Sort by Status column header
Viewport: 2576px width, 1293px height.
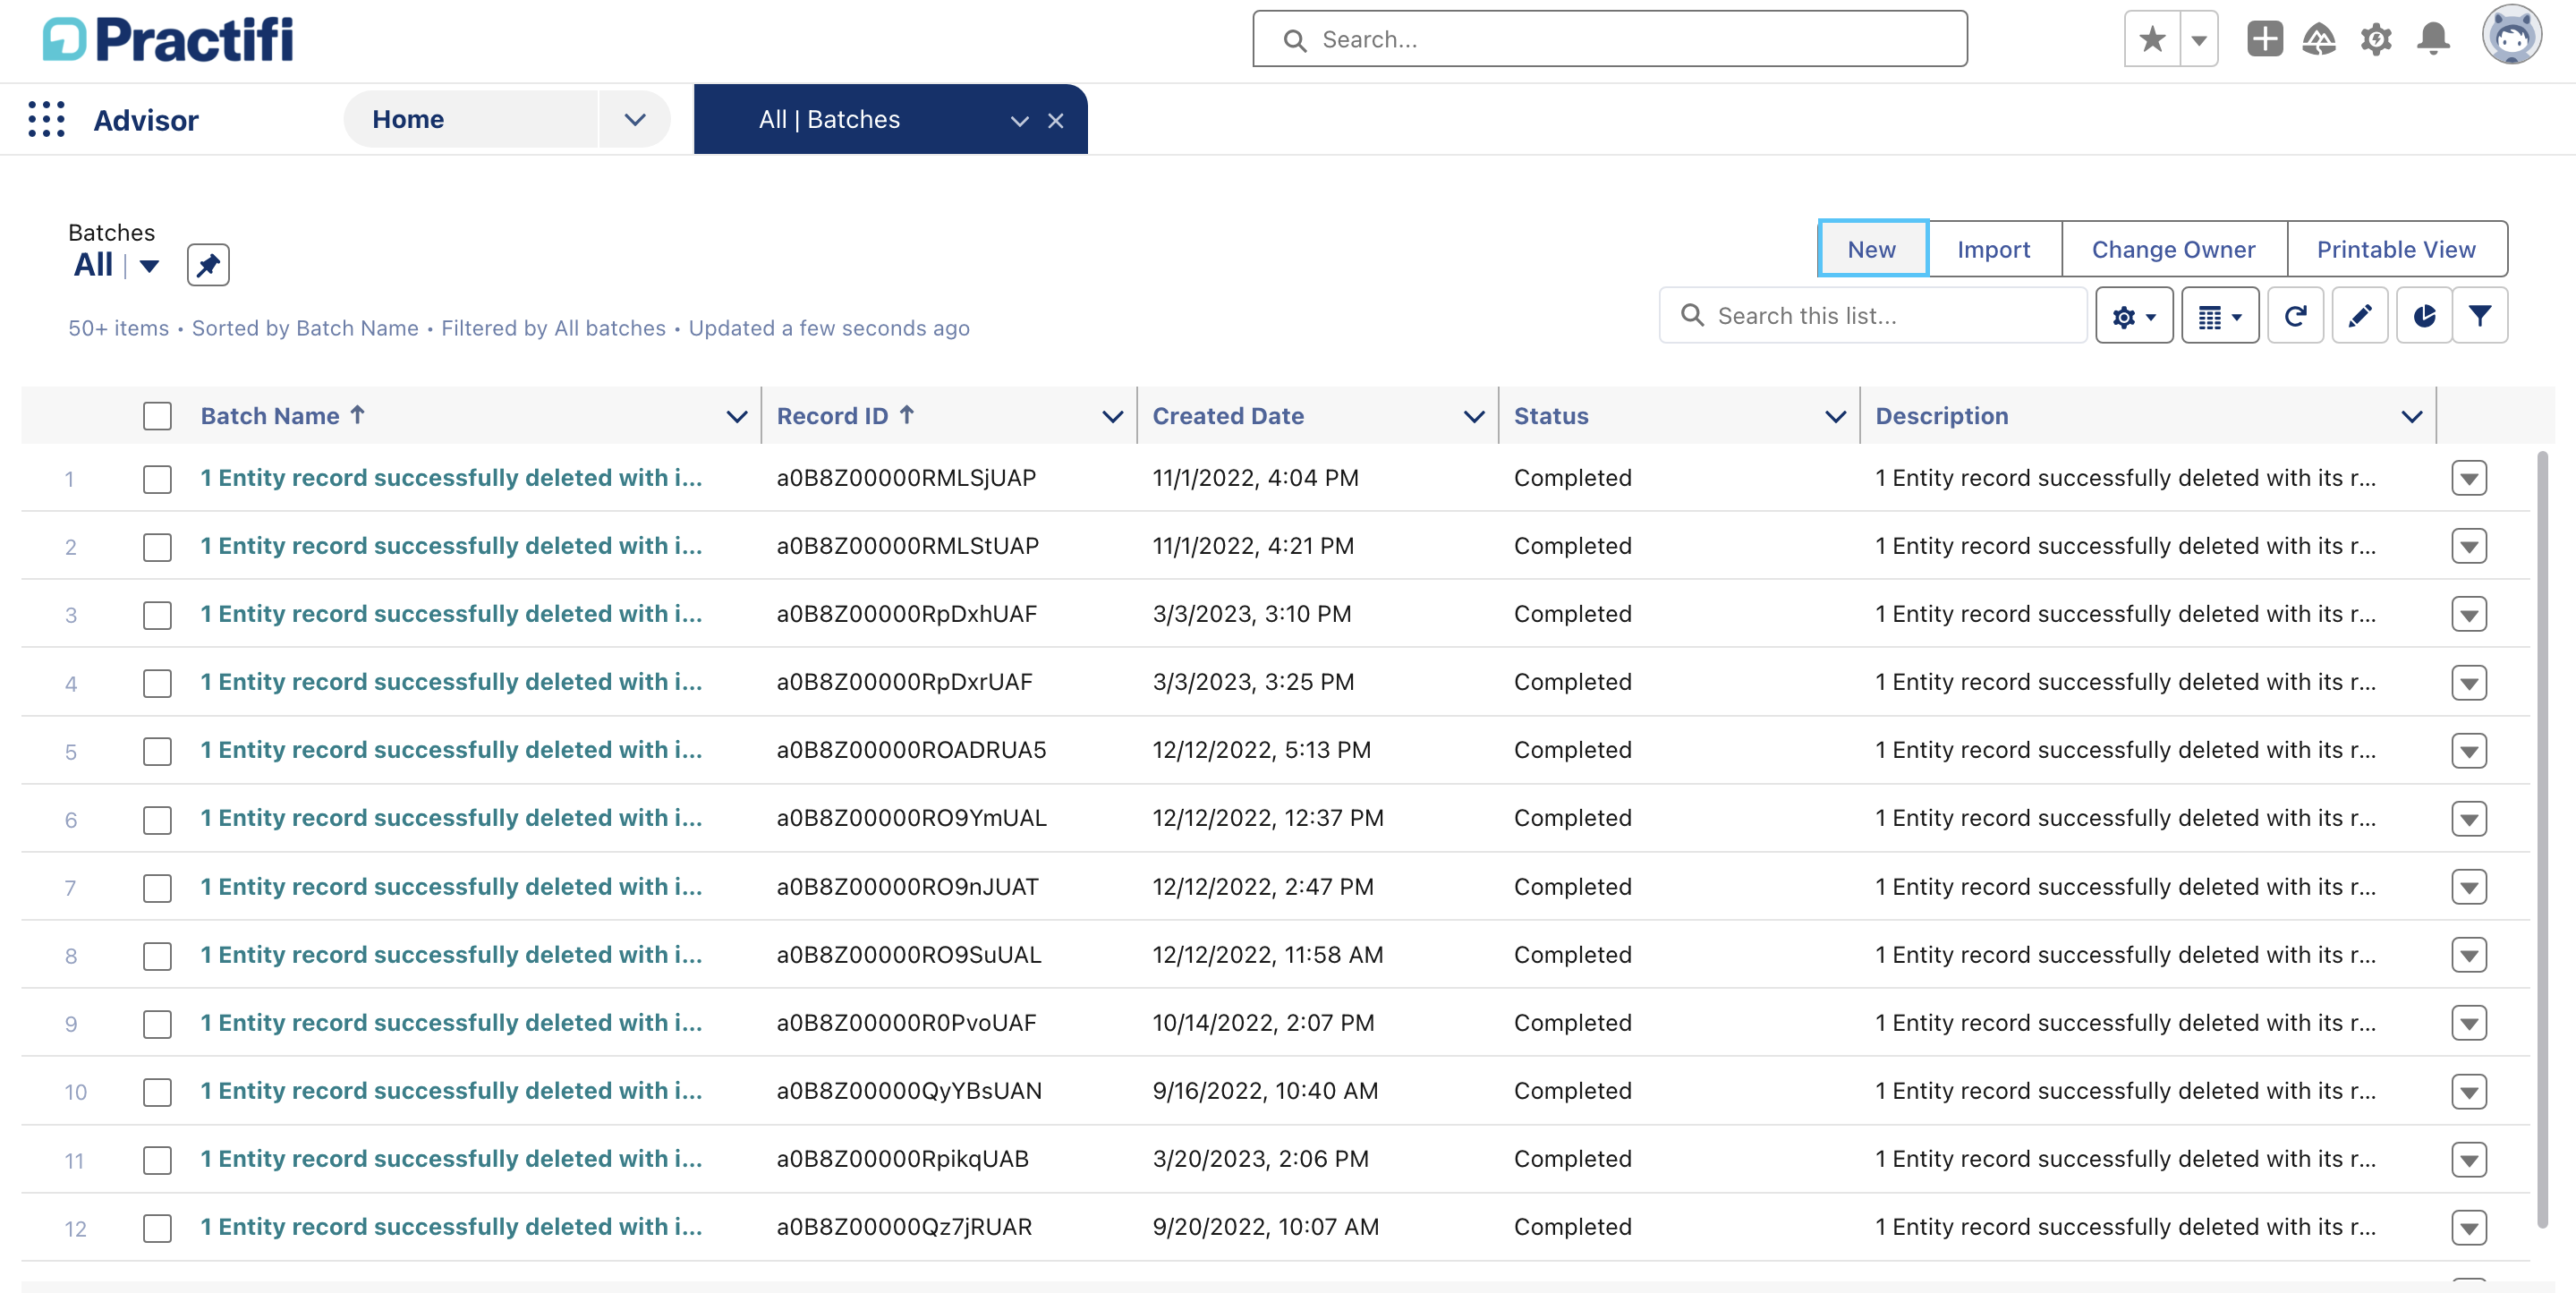coord(1550,416)
